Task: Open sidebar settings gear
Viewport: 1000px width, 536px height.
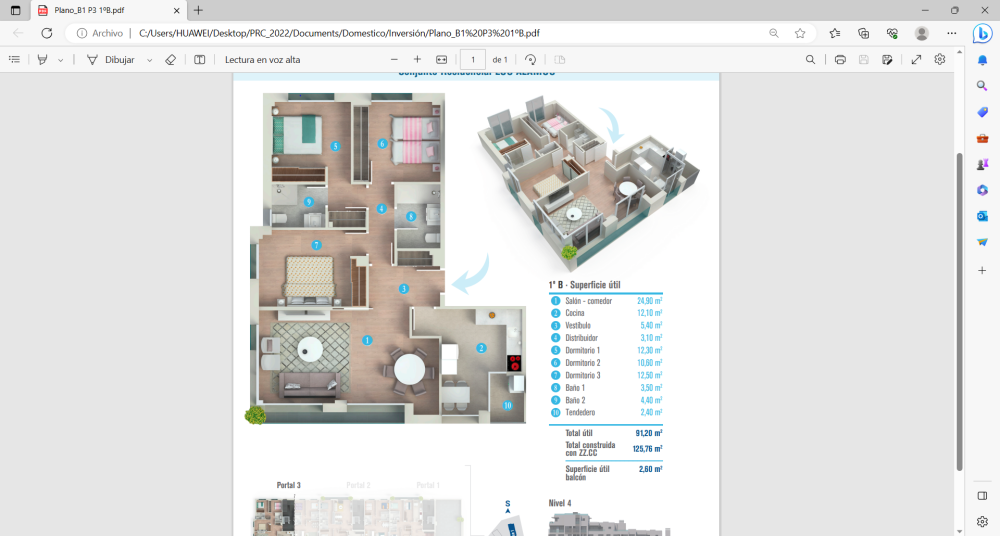Action: (x=982, y=521)
